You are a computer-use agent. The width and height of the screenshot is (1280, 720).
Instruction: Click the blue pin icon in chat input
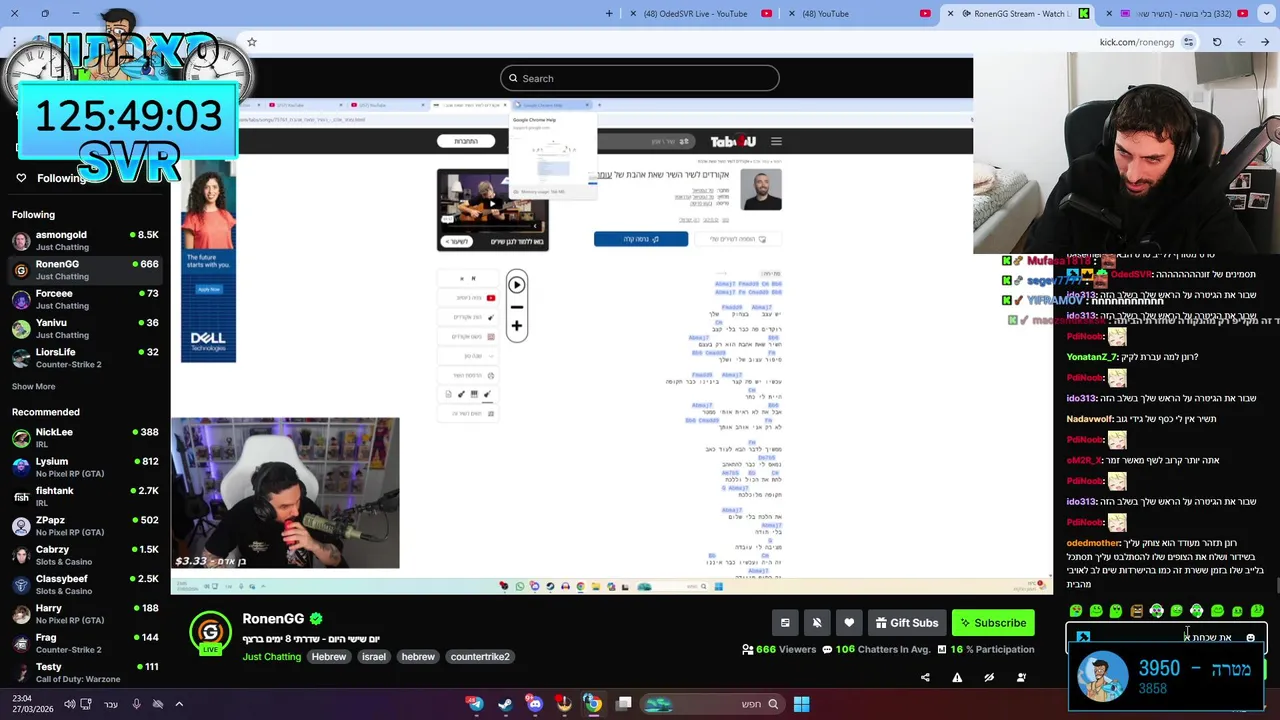(x=1083, y=637)
